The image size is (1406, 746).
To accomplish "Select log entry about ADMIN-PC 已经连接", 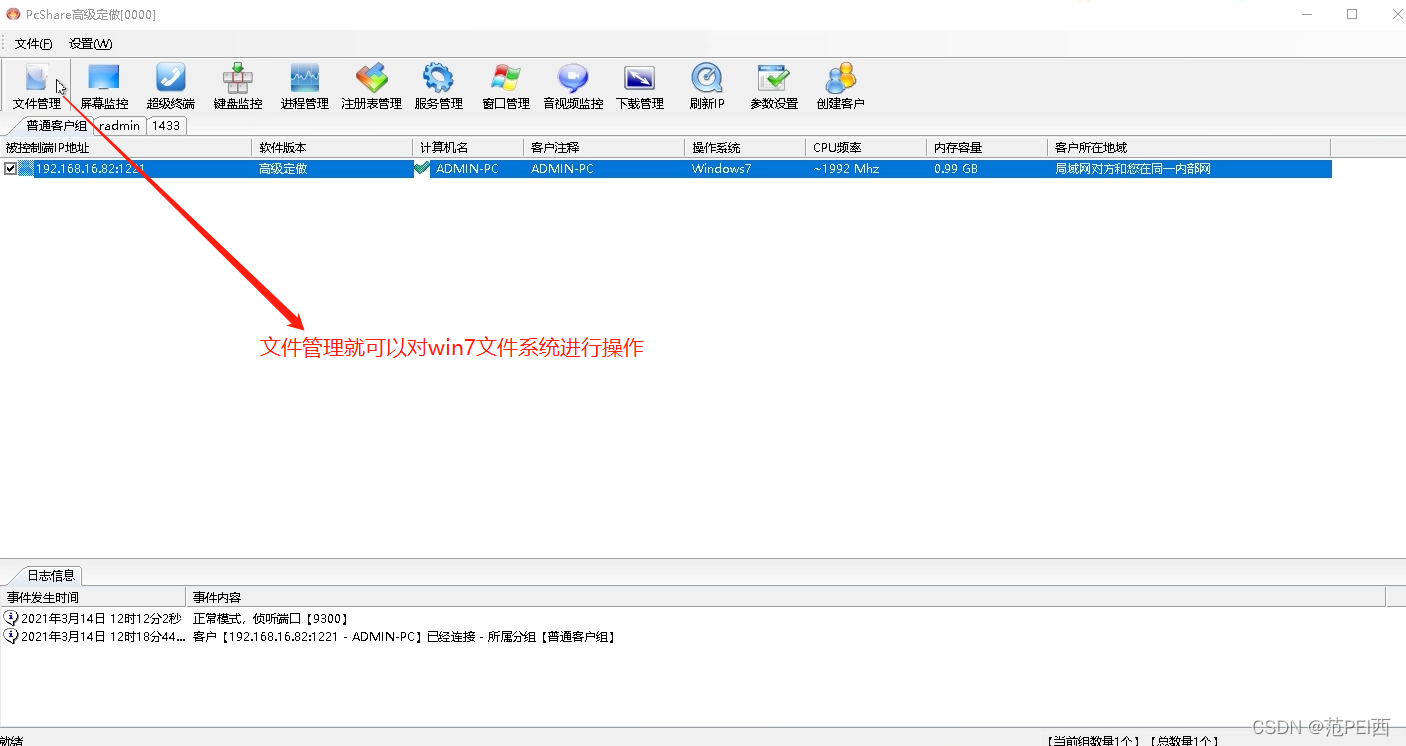I will click(404, 636).
